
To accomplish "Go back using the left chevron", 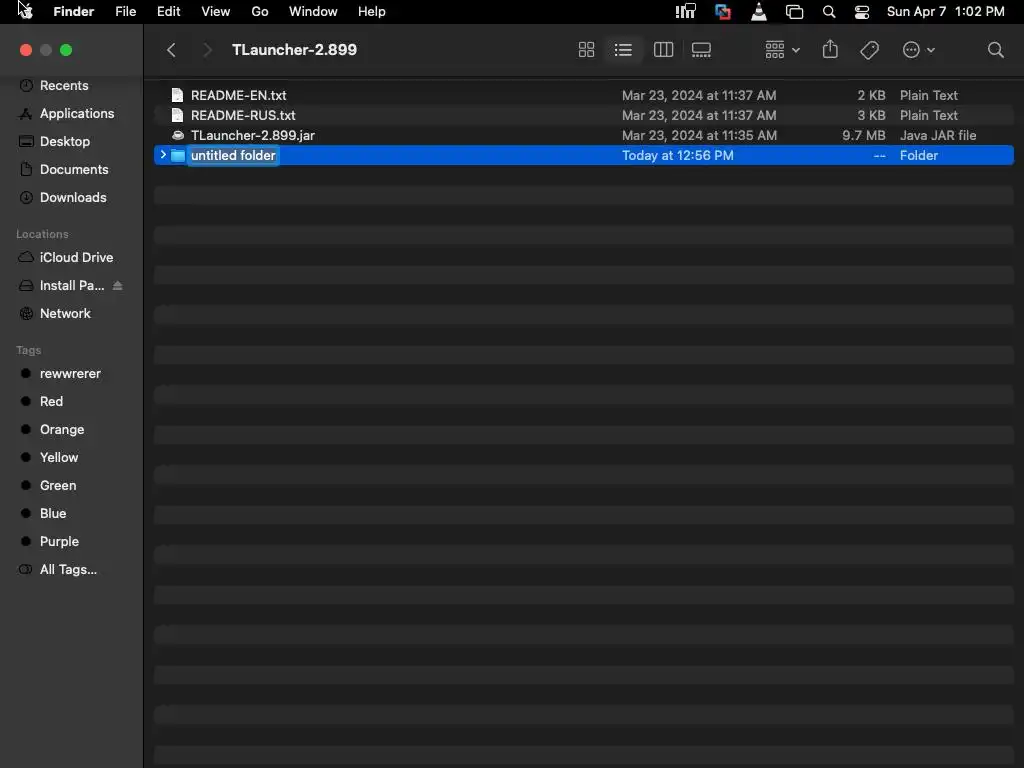I will point(171,50).
